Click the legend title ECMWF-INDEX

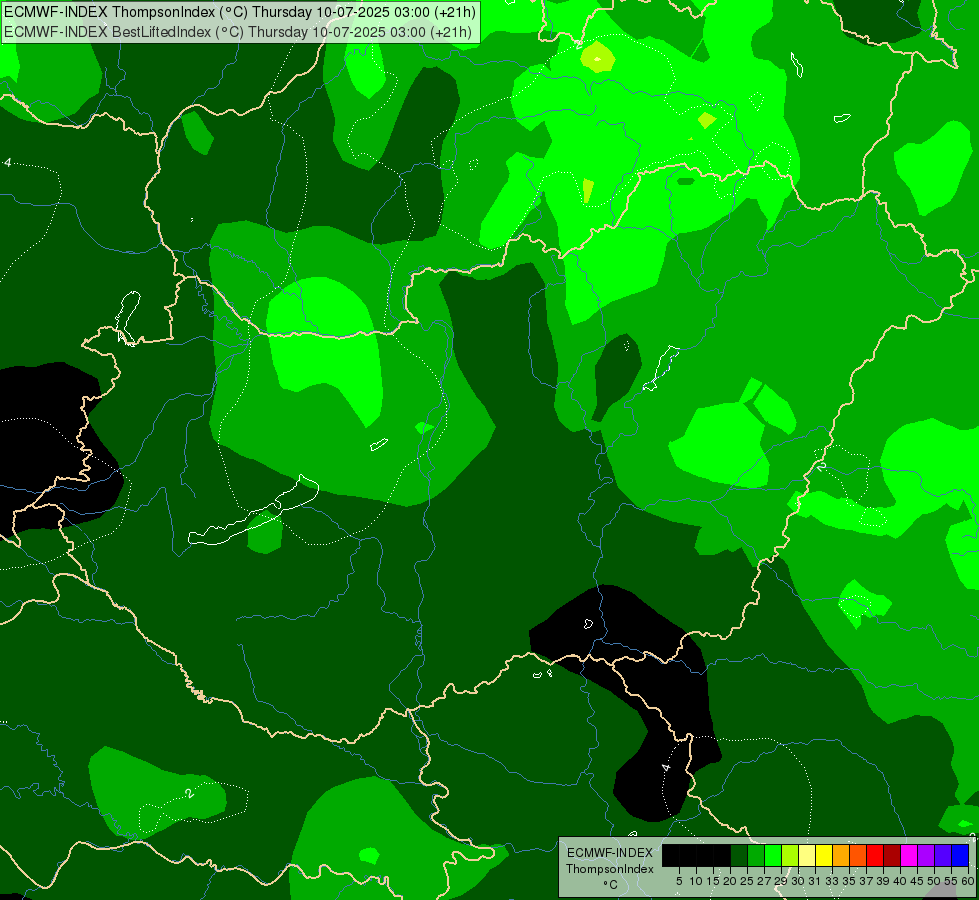610,853
